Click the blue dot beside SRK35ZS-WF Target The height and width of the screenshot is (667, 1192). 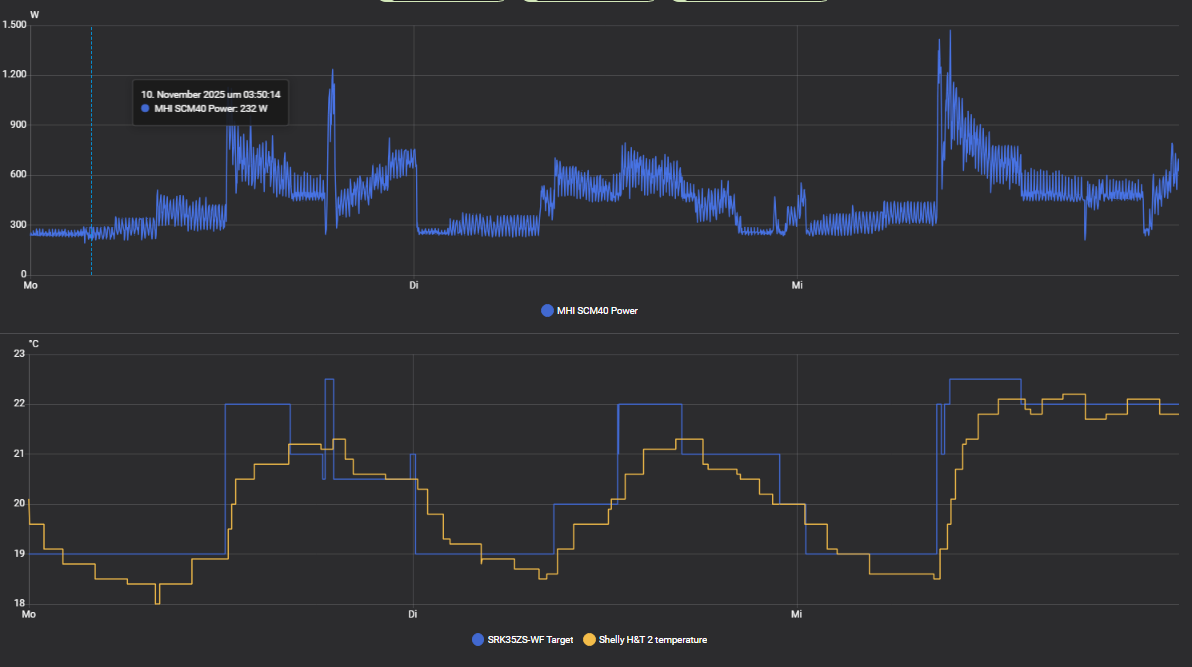pos(477,640)
